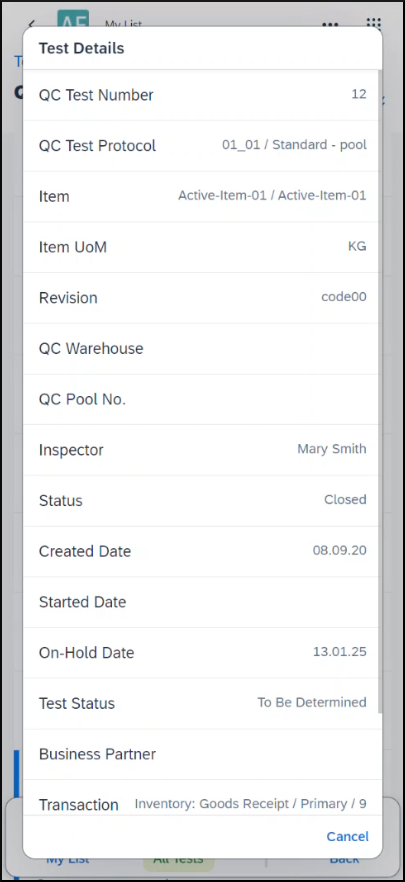Click the Cancel button in Test Details
Viewport: 405px width, 882px height.
348,836
